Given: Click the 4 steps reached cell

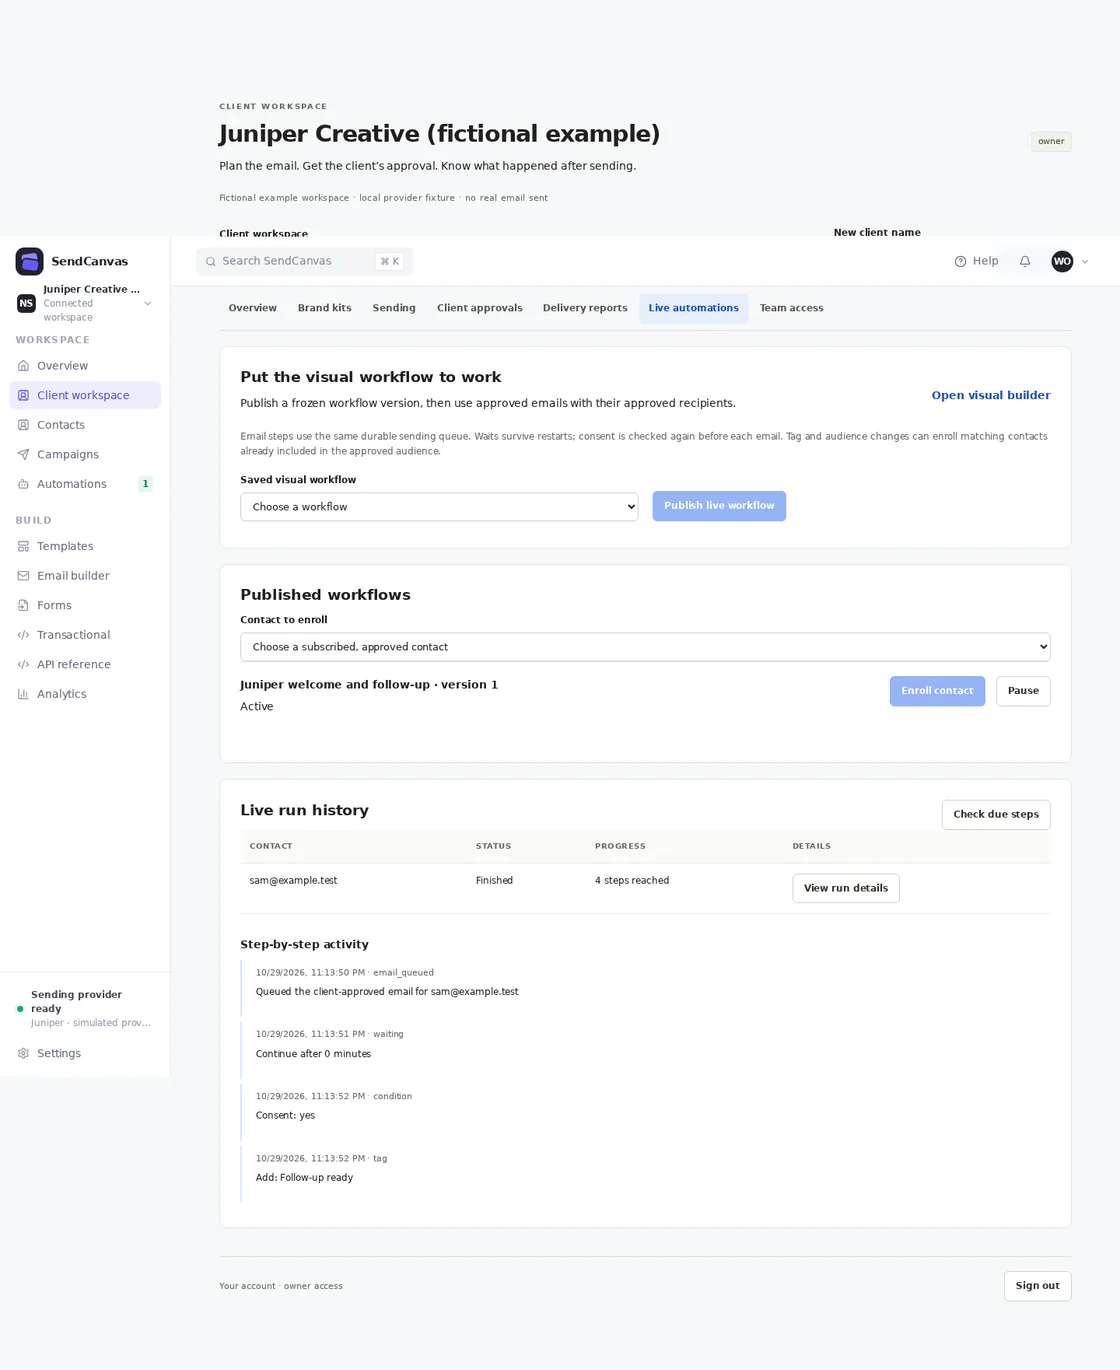Looking at the screenshot, I should [632, 881].
